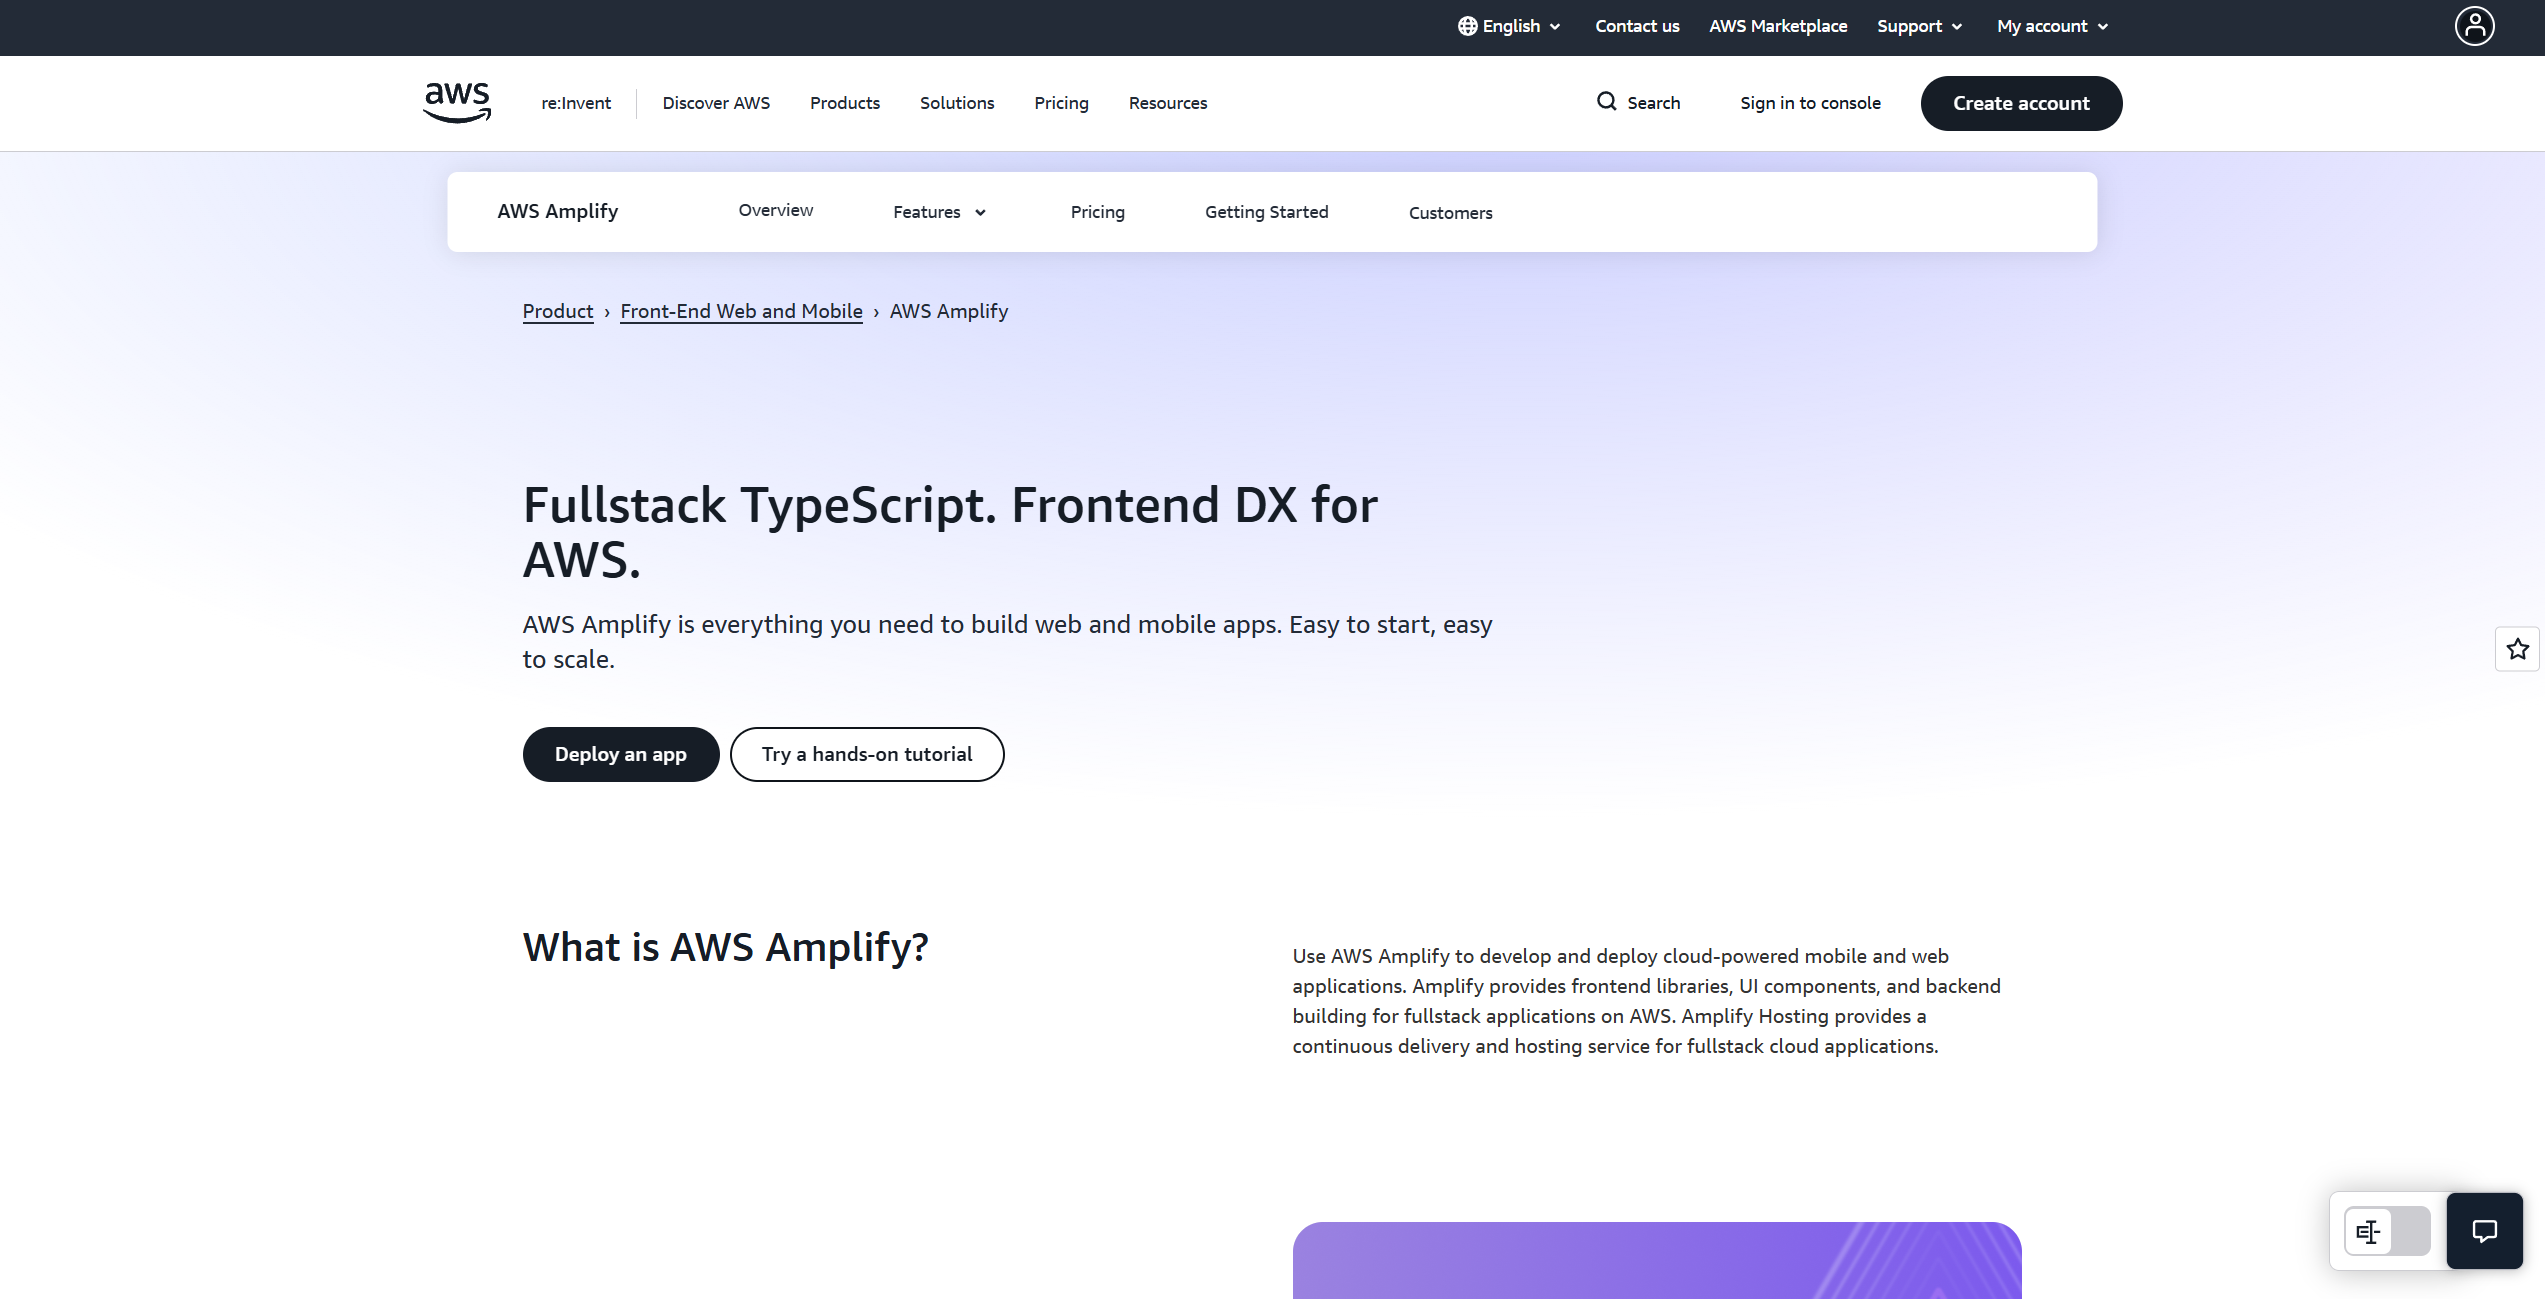This screenshot has width=2545, height=1299.
Task: Open the Products menu
Action: tap(844, 103)
